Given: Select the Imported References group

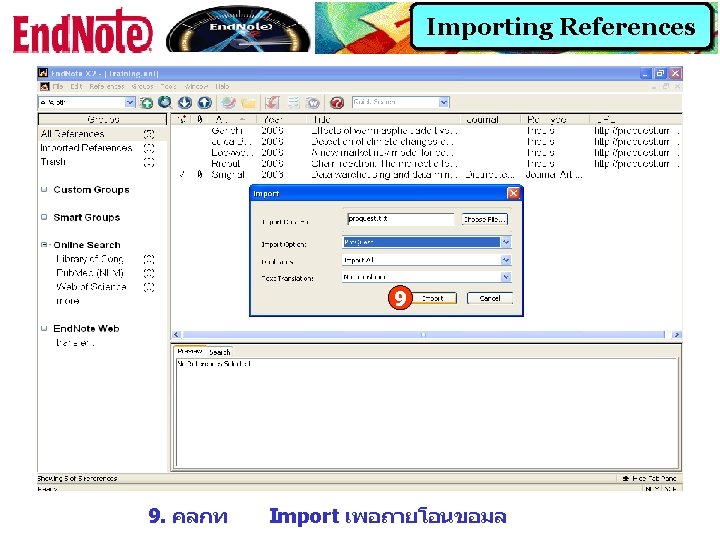Looking at the screenshot, I should [x=102, y=148].
